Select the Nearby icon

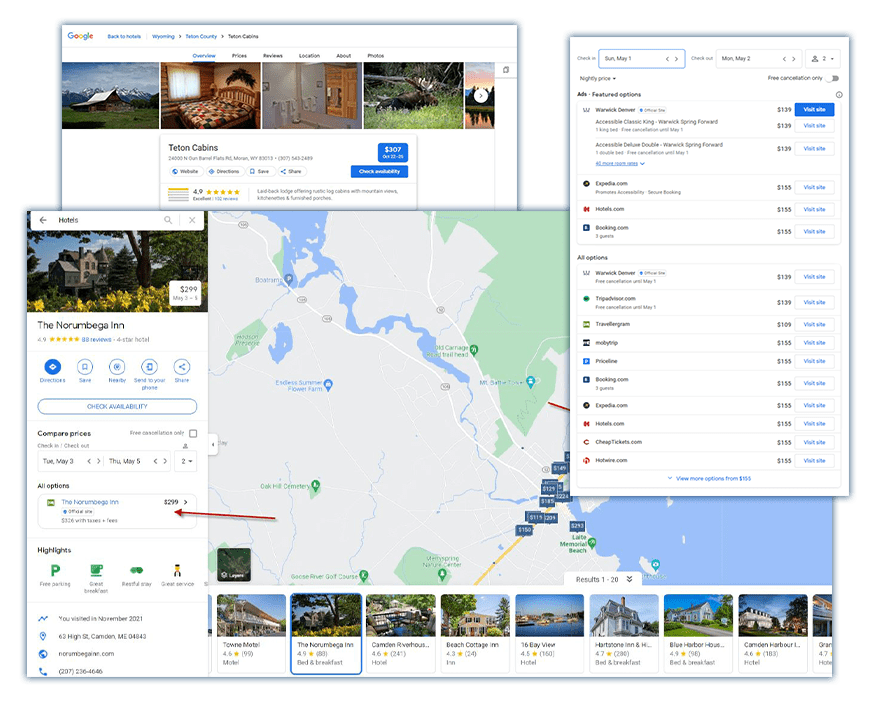pyautogui.click(x=117, y=367)
